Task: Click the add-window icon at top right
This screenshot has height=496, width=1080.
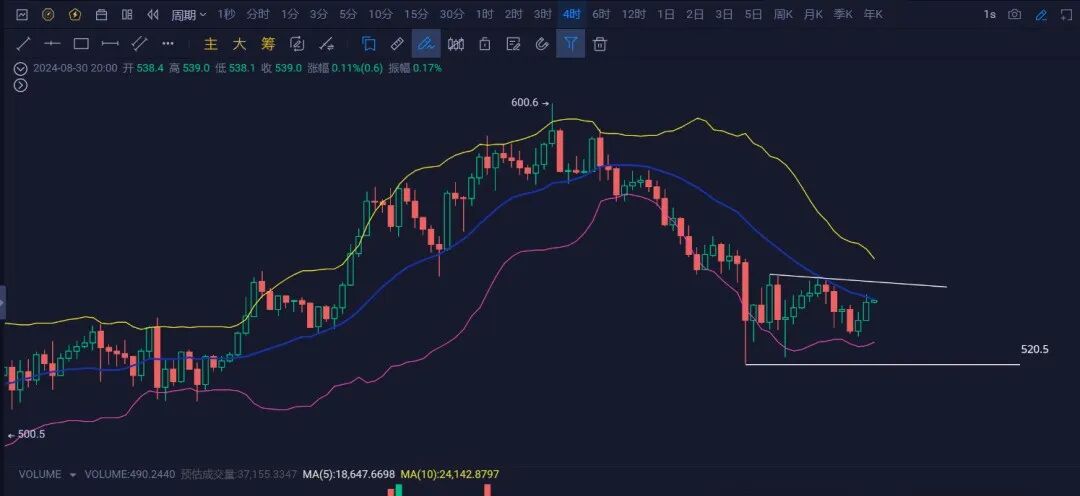Action: click(x=1068, y=14)
